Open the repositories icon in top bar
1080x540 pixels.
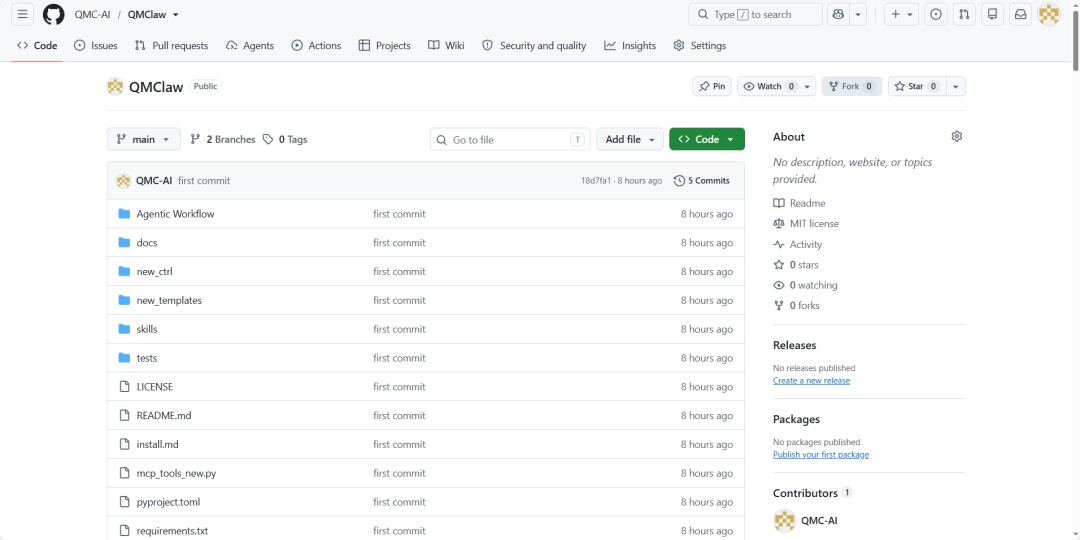993,14
